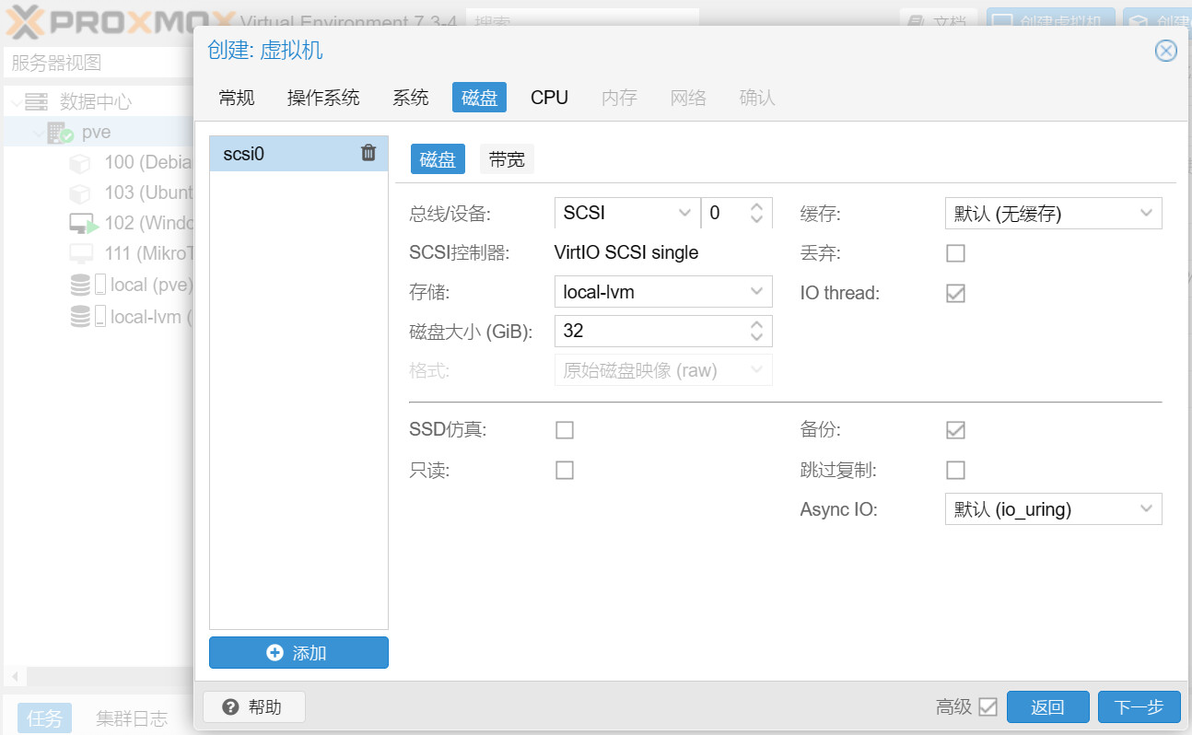Collapse the 数据中心 tree node
This screenshot has height=735, width=1192.
[x=15, y=102]
